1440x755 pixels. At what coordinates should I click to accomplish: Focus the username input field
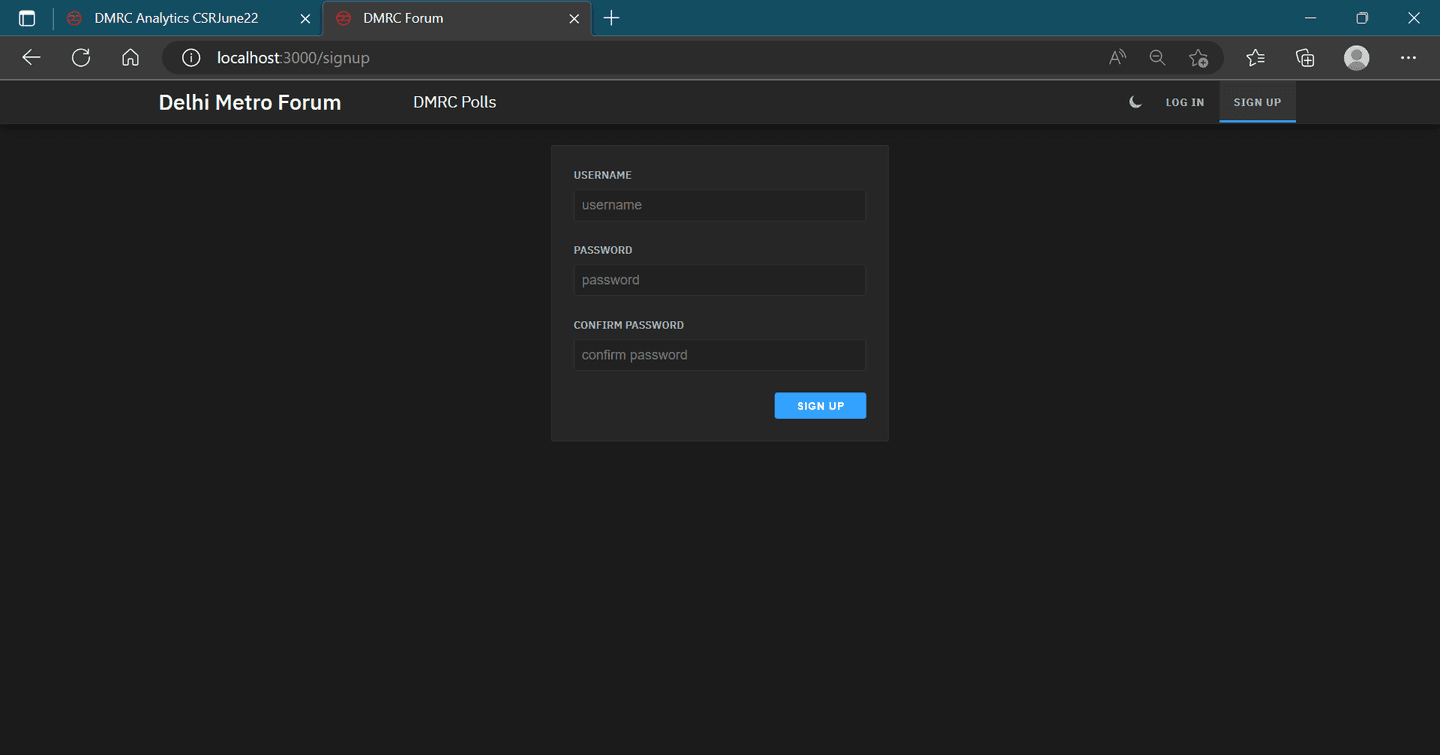(720, 205)
